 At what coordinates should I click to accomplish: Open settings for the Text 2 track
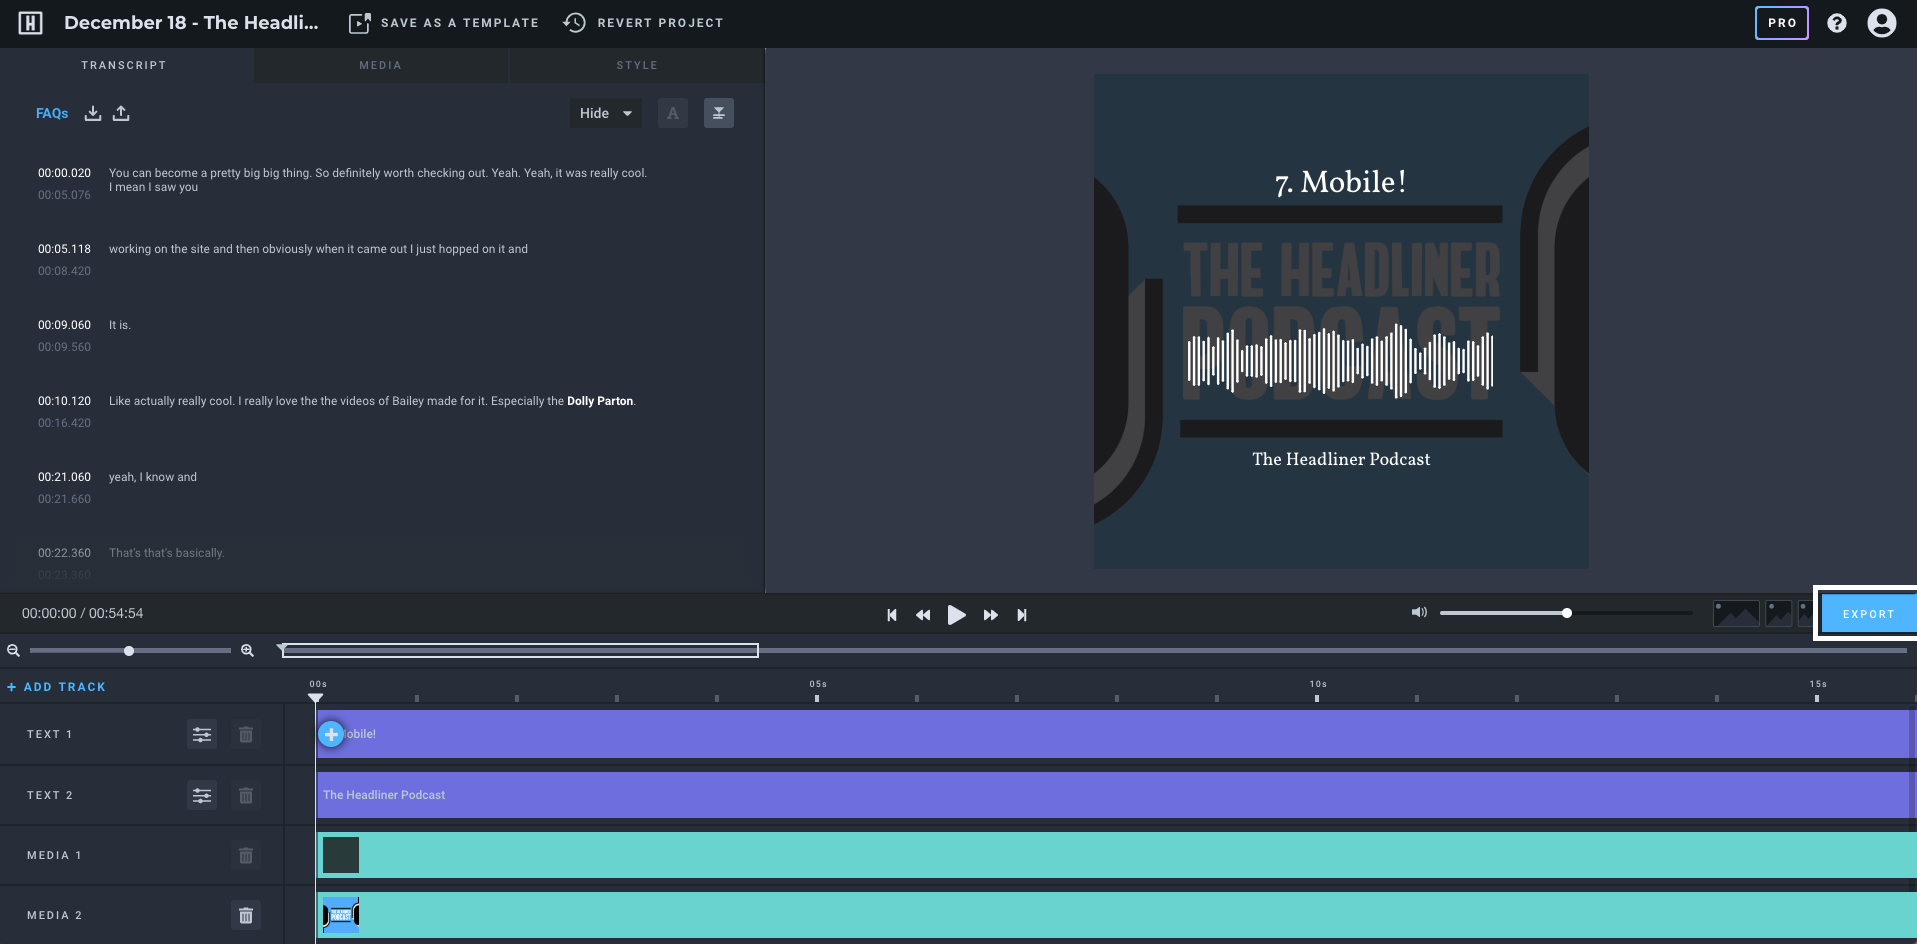click(x=202, y=796)
